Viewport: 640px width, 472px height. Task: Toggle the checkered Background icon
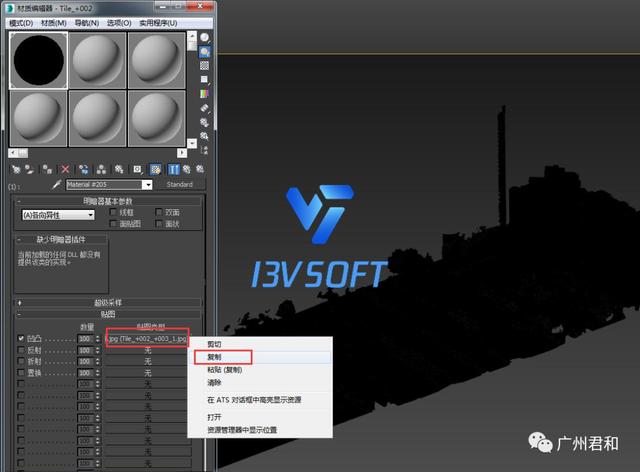[x=204, y=65]
